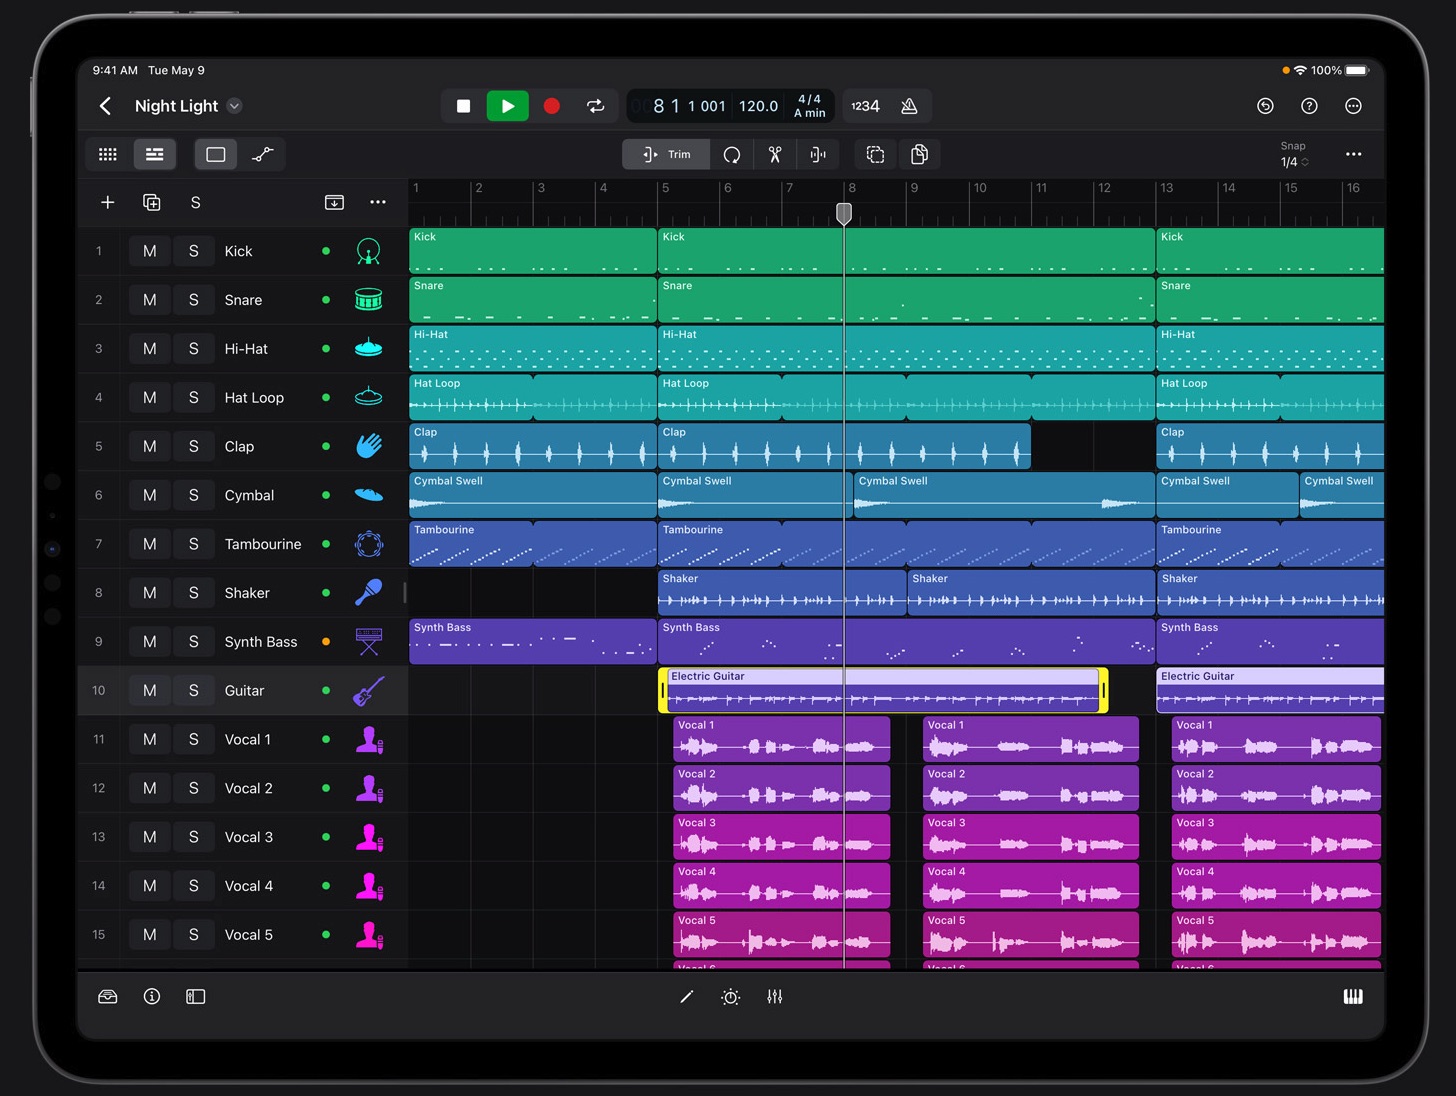Start recording with Record button
The width and height of the screenshot is (1456, 1096).
point(552,106)
